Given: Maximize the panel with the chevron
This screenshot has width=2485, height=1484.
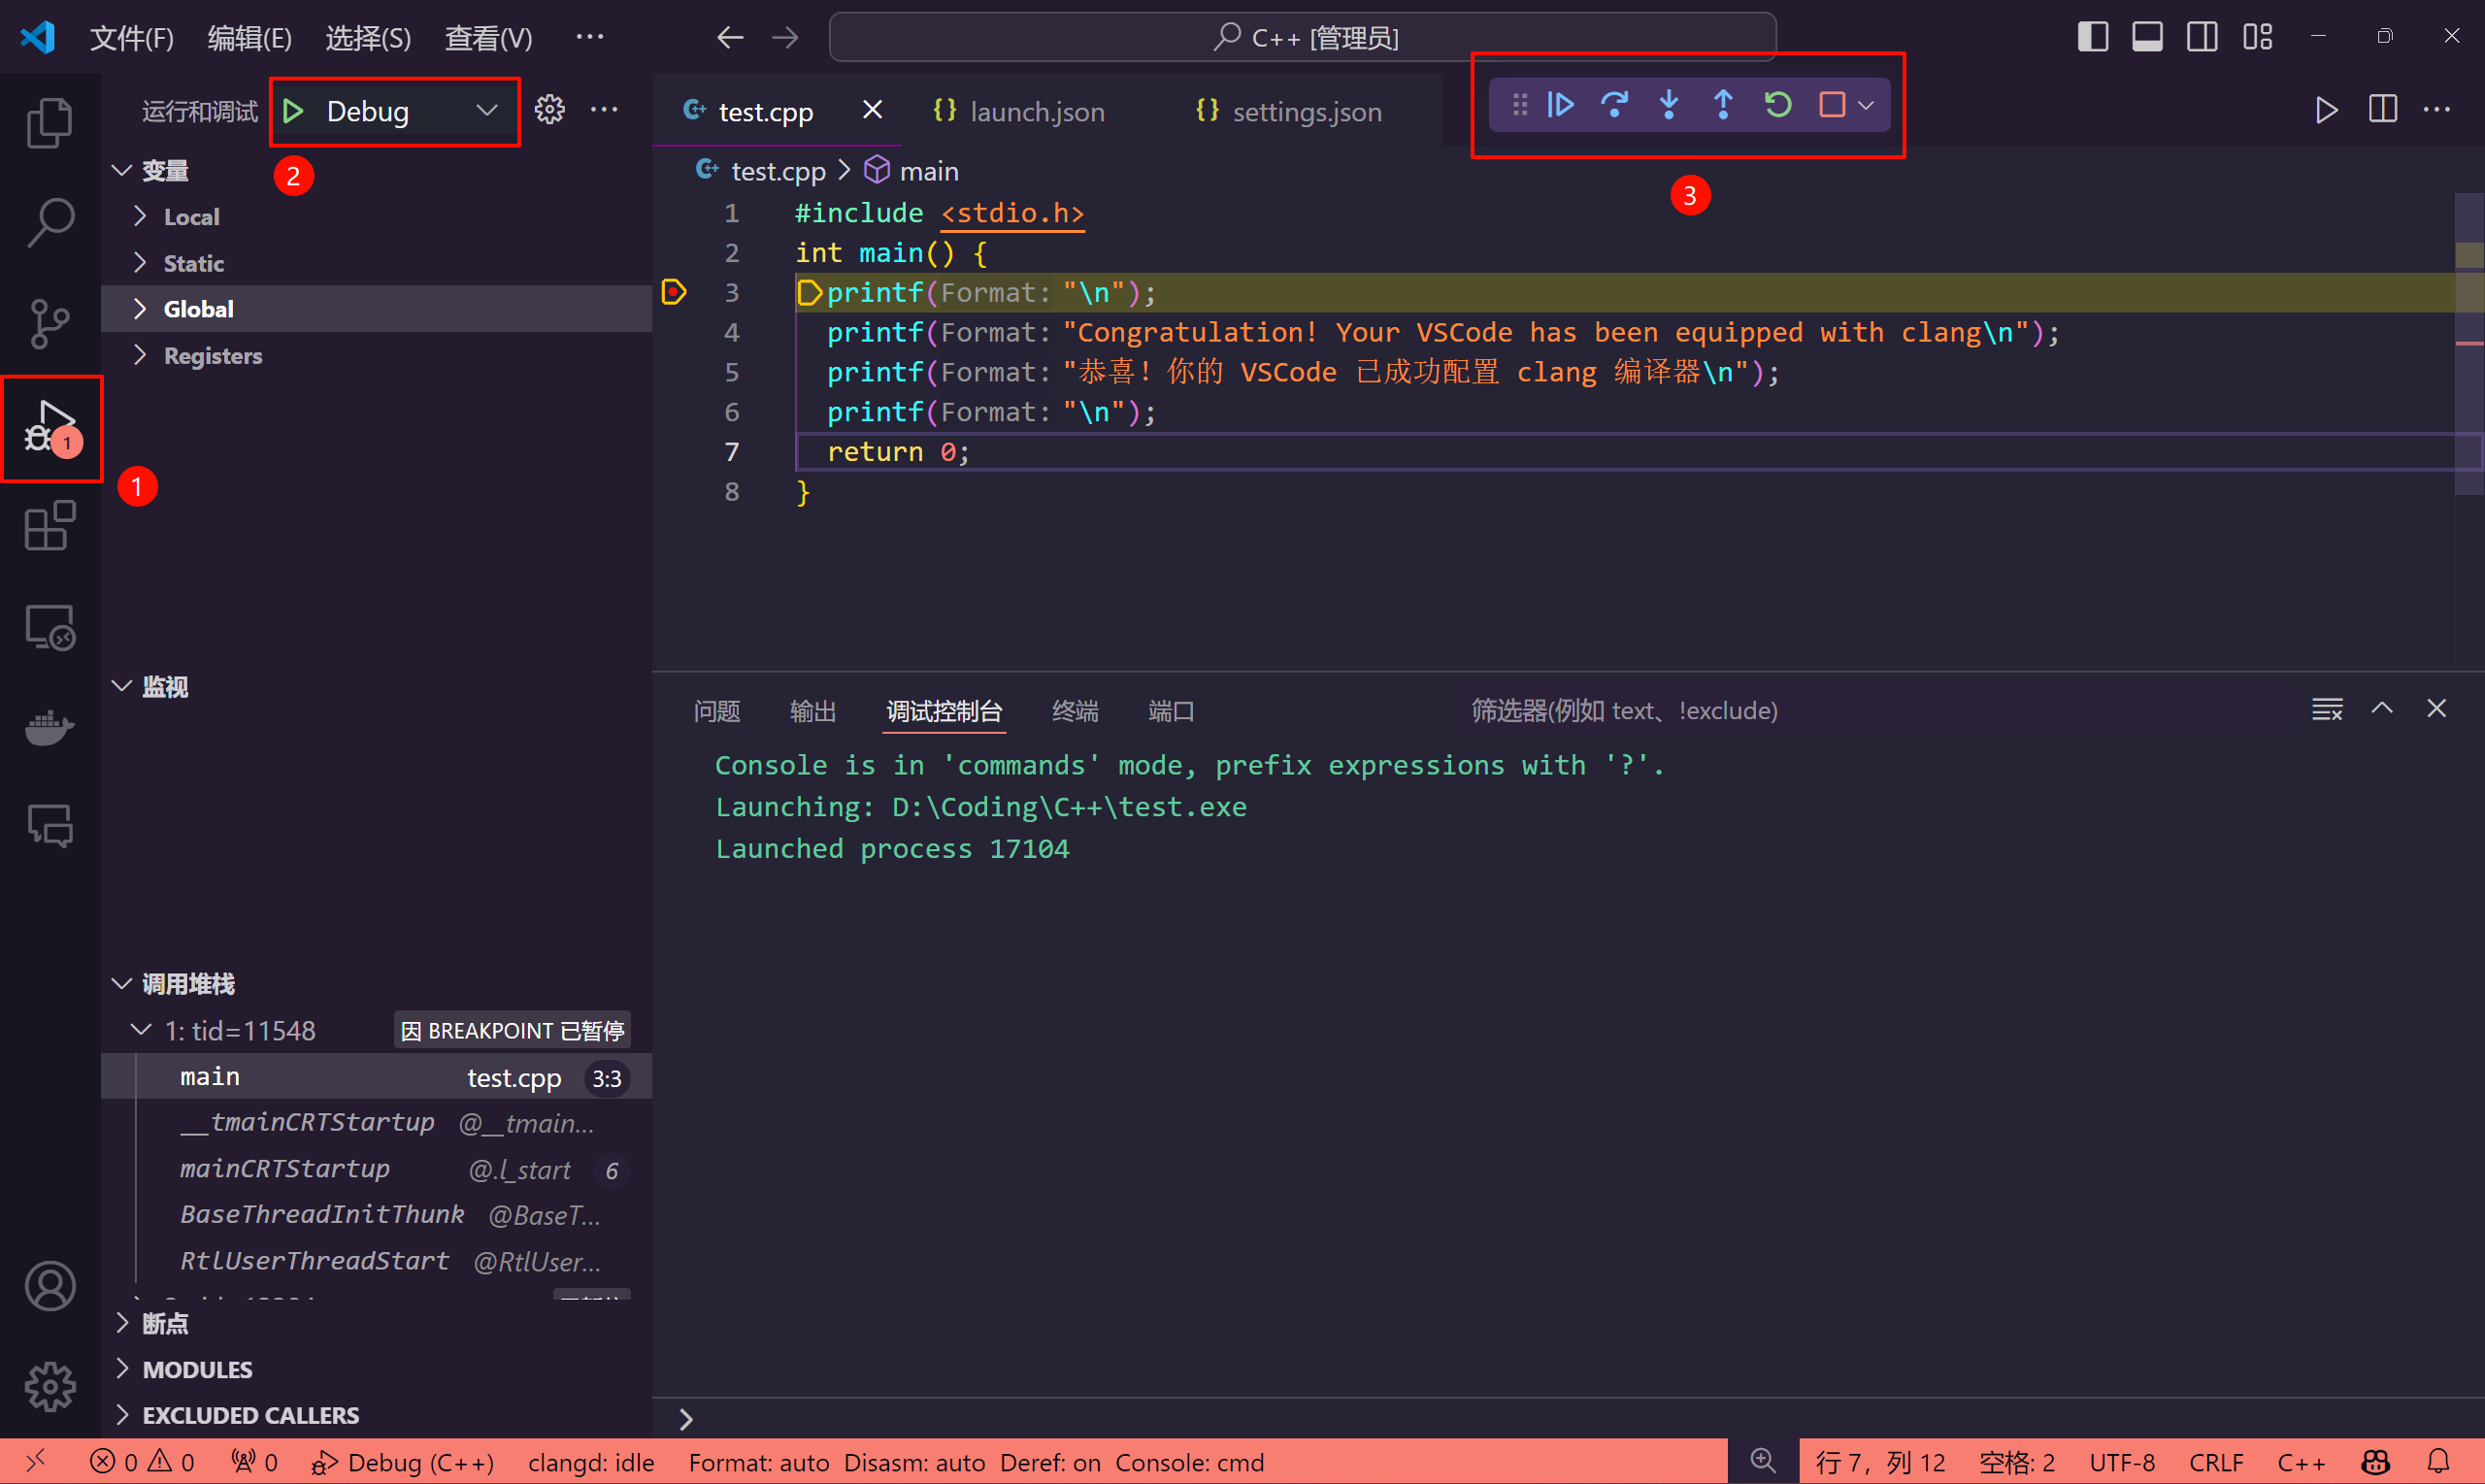Looking at the screenshot, I should click(x=2382, y=709).
